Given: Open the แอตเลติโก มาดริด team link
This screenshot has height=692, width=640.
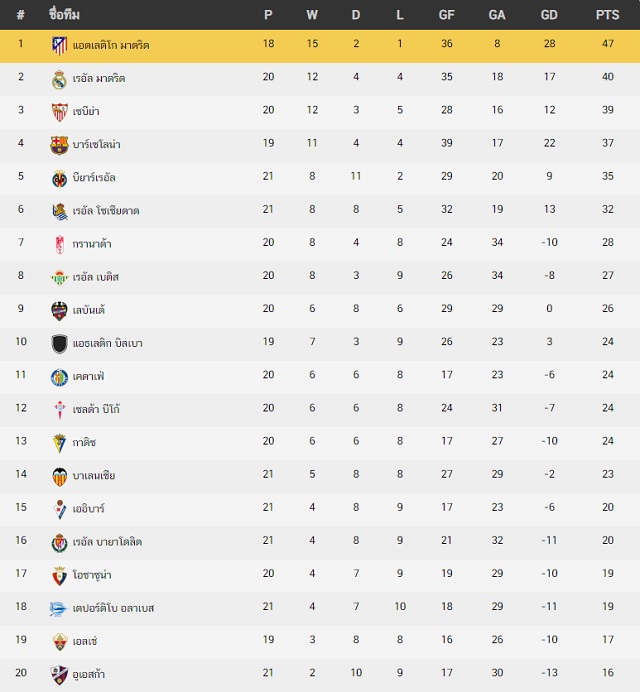Looking at the screenshot, I should point(111,45).
